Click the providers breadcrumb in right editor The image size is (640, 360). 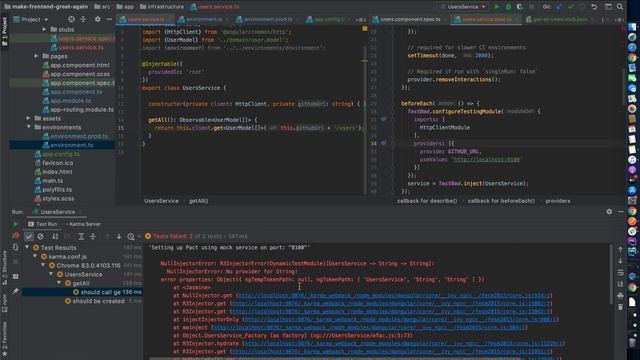[x=558, y=201]
